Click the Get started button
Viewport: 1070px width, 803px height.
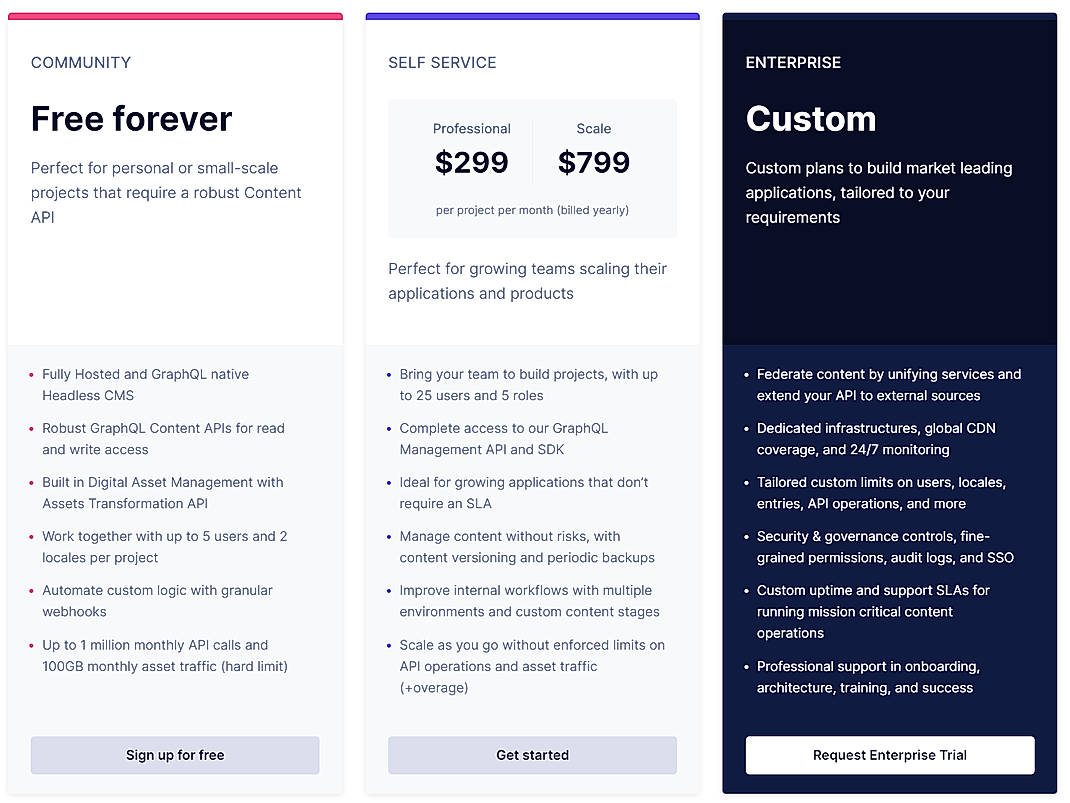532,755
